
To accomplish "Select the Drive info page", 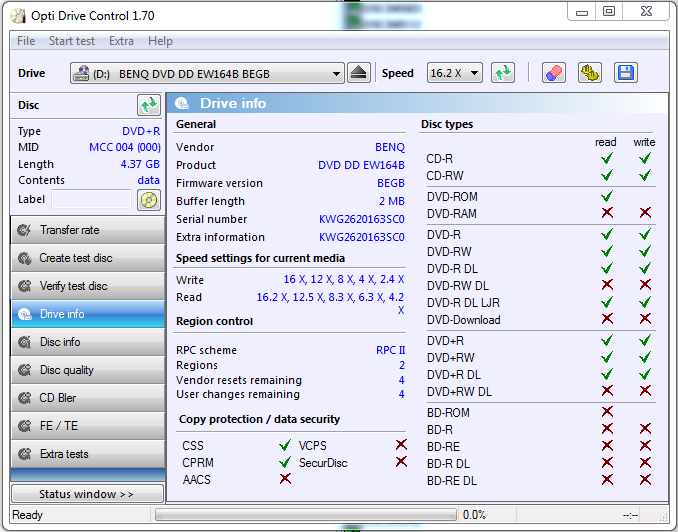I will pyautogui.click(x=88, y=314).
